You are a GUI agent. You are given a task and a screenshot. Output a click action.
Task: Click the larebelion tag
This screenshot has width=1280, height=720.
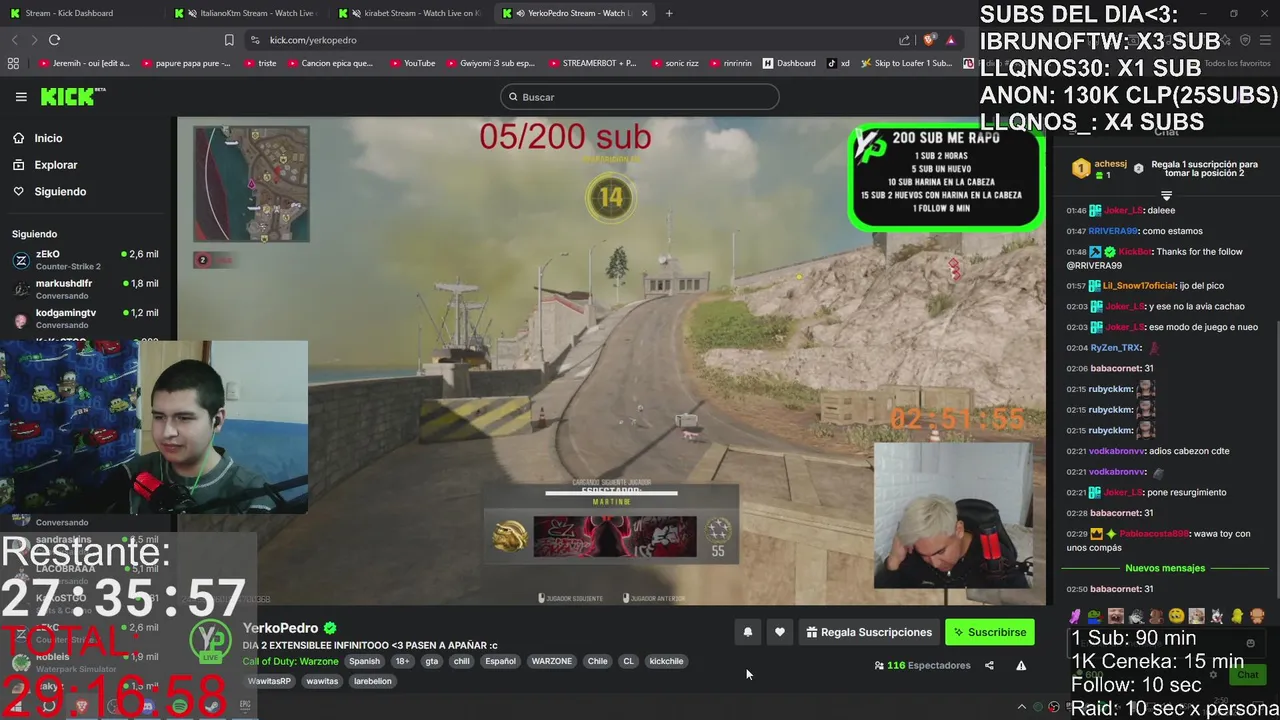(x=372, y=681)
